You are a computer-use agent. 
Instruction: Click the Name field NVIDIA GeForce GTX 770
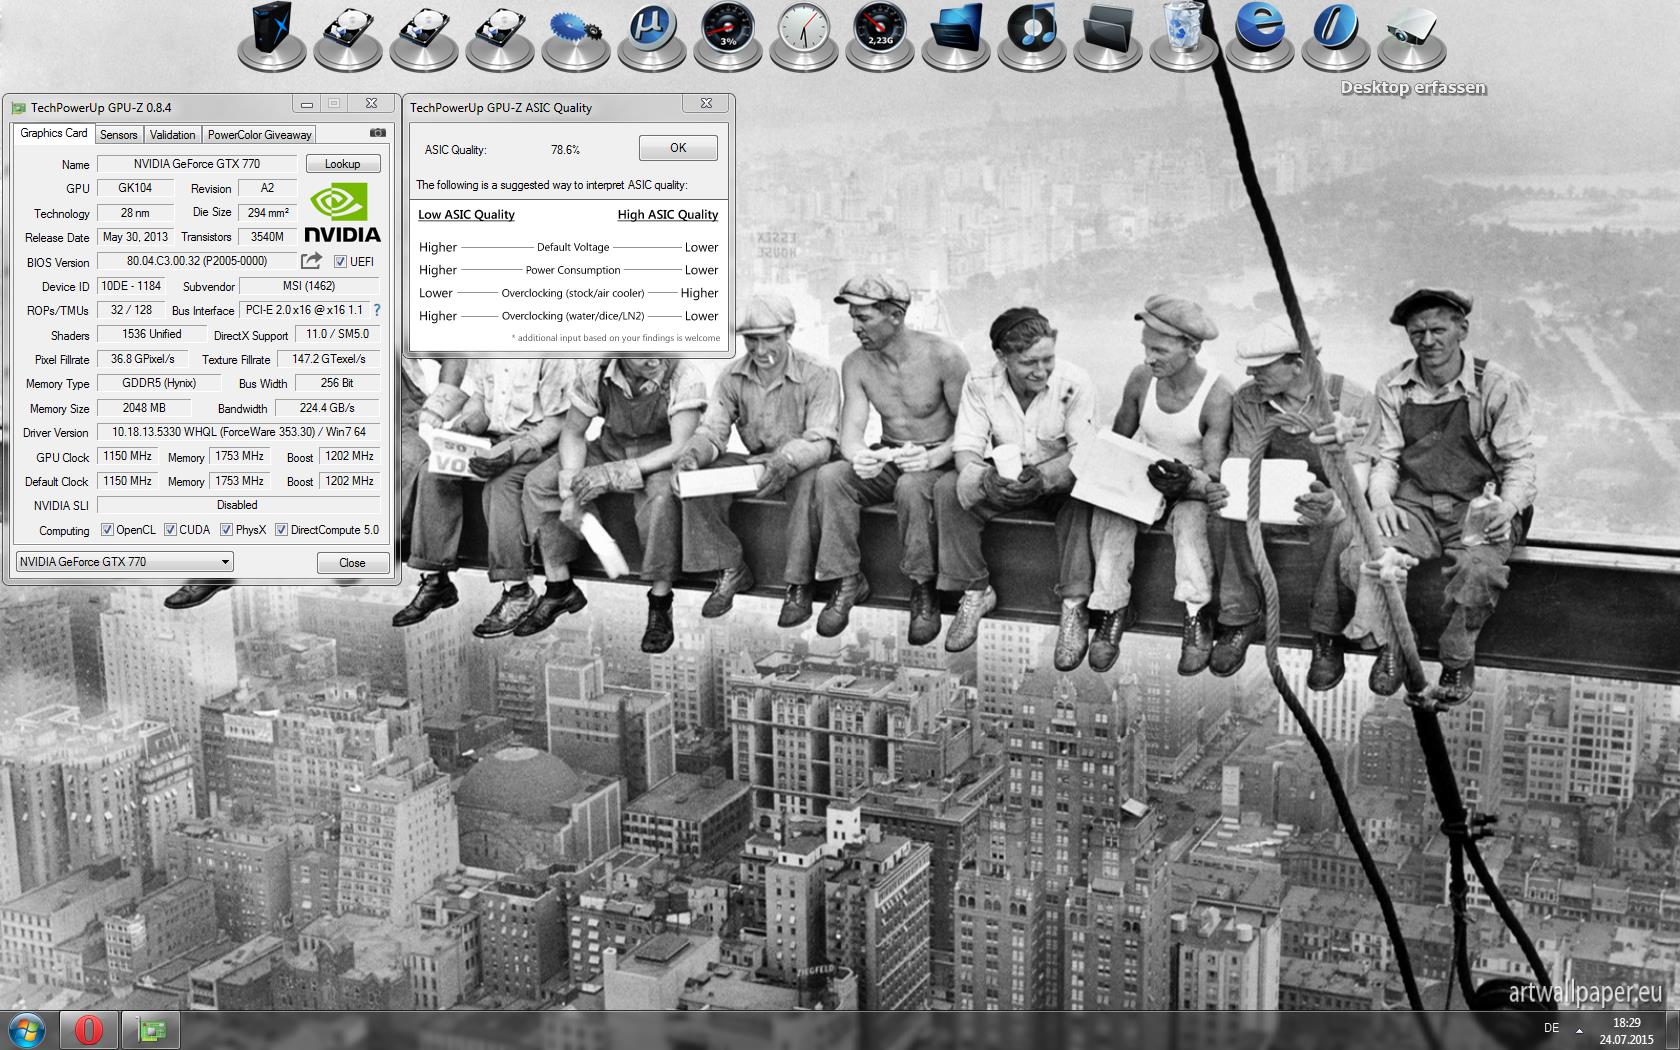pos(197,164)
